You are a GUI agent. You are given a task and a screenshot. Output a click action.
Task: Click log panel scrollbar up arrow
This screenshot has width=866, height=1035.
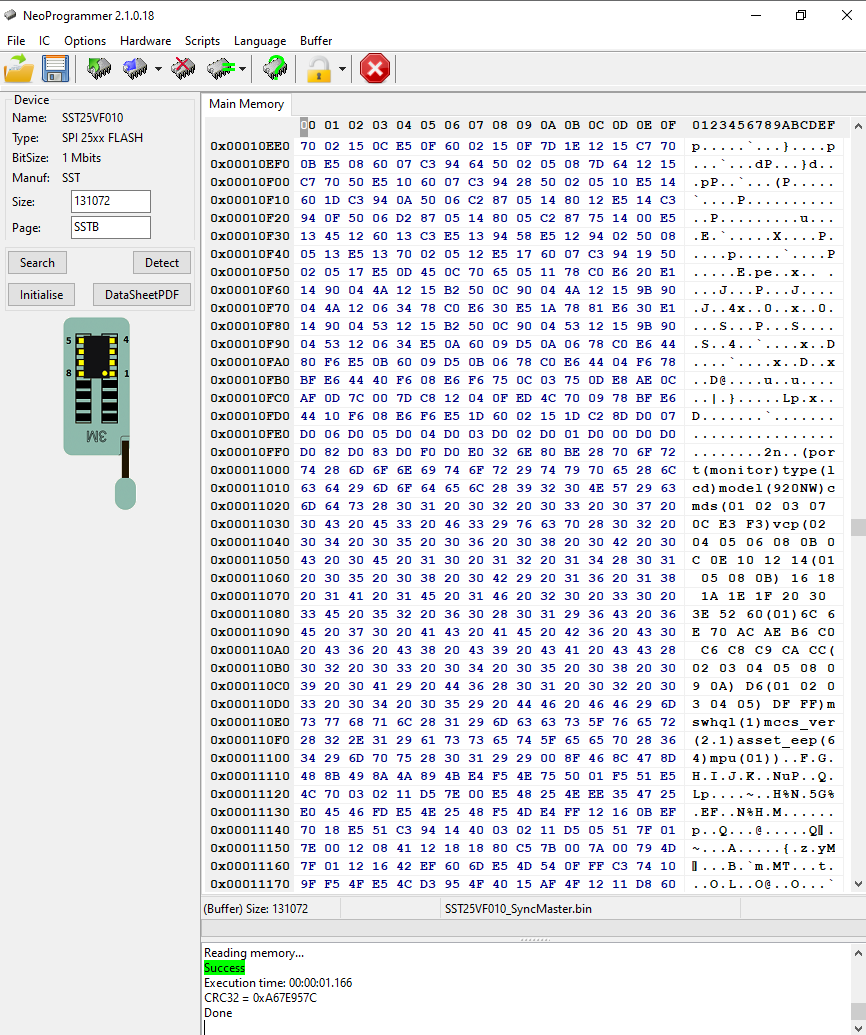coord(858,952)
